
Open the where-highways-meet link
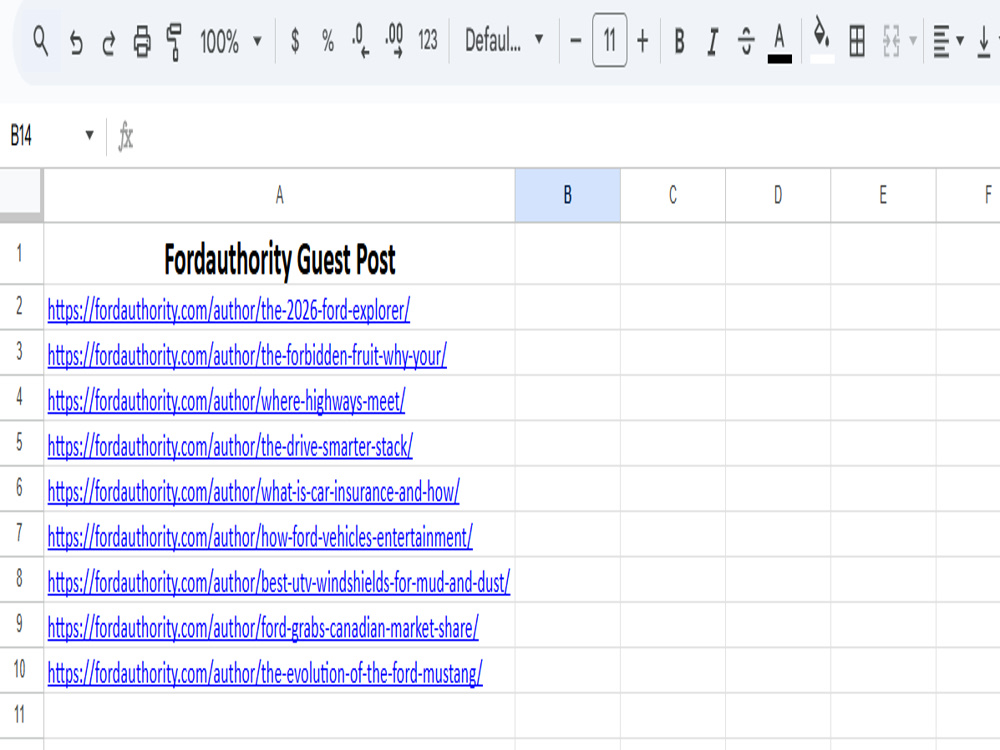[x=226, y=401]
